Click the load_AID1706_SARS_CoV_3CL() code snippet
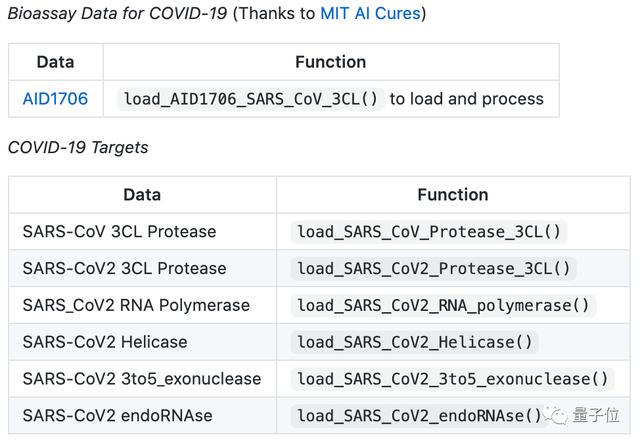 point(251,99)
